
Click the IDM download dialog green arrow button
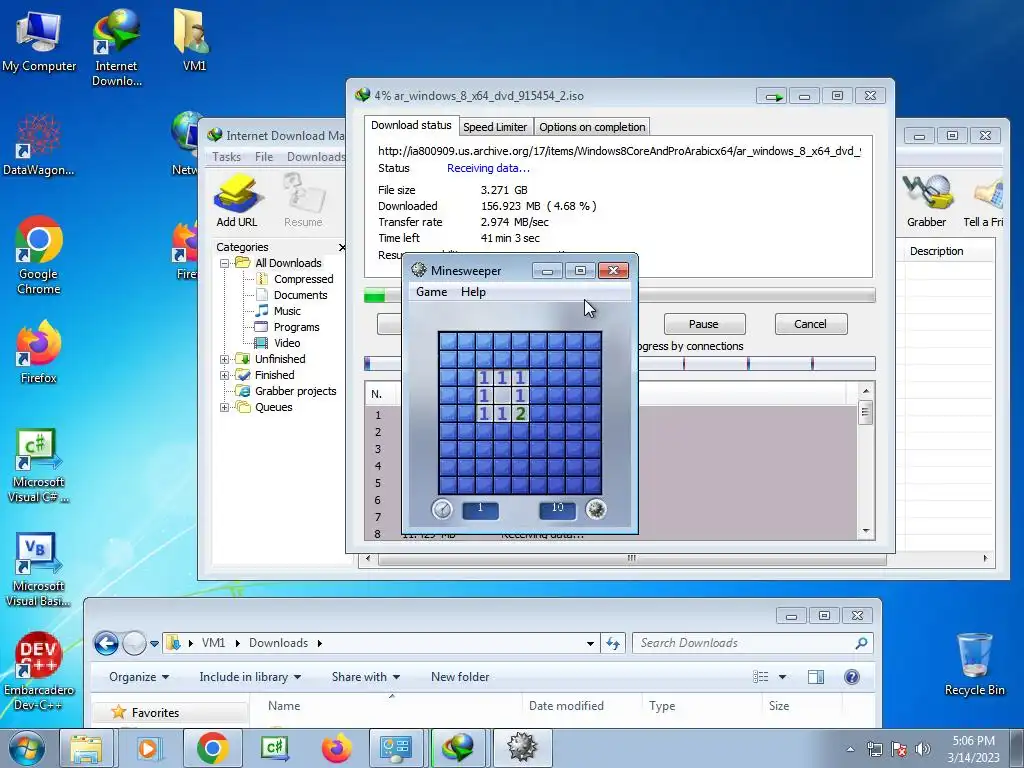click(773, 96)
